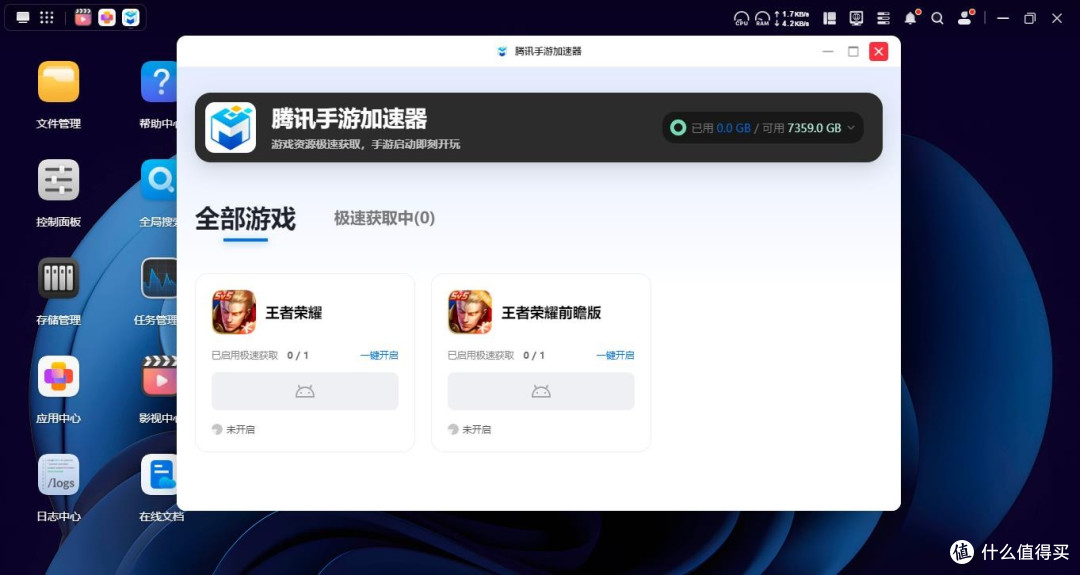This screenshot has width=1080, height=575.
Task: Open the search magnifier in top bar
Action: [937, 19]
